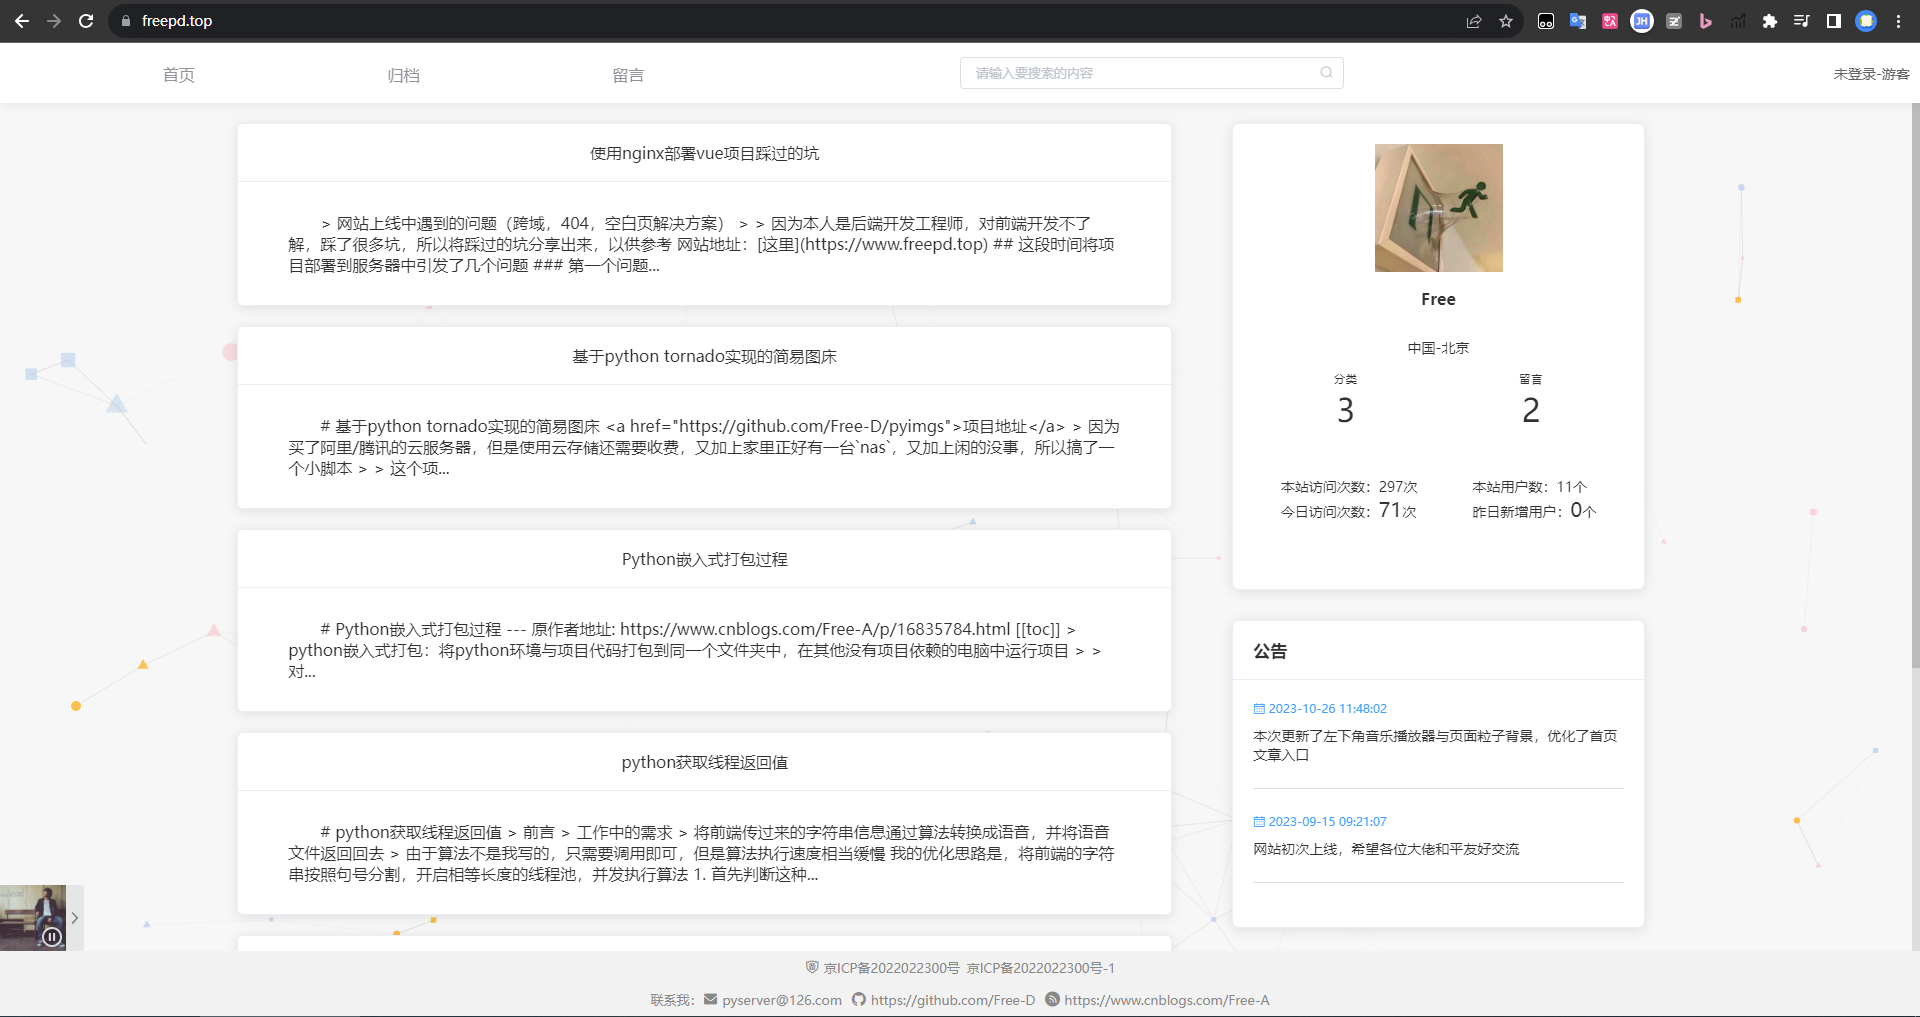Screen dimensions: 1920x1017
Task: Click the announcement date 2023-09-15 09:21:07
Action: (x=1327, y=822)
